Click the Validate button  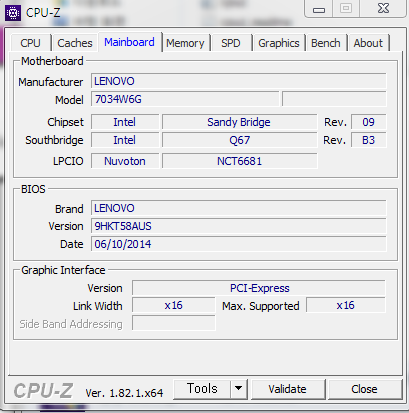pos(288,389)
